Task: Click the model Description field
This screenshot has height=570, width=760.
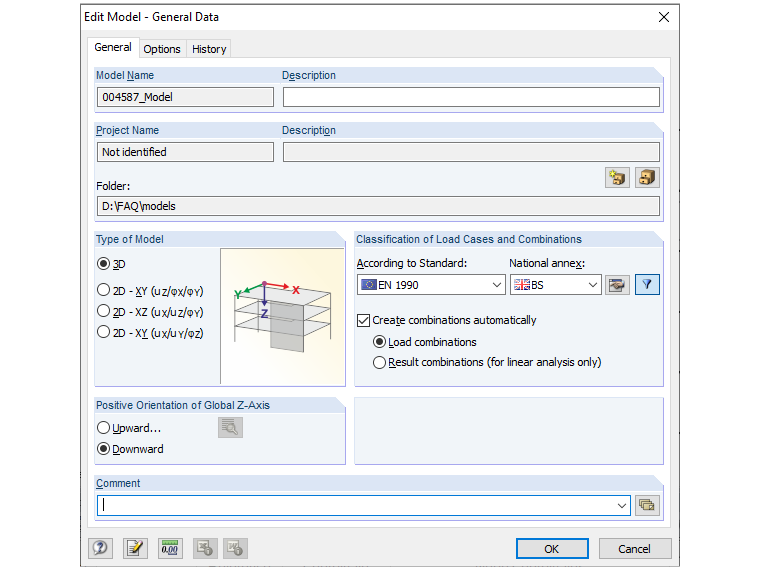Action: (471, 97)
